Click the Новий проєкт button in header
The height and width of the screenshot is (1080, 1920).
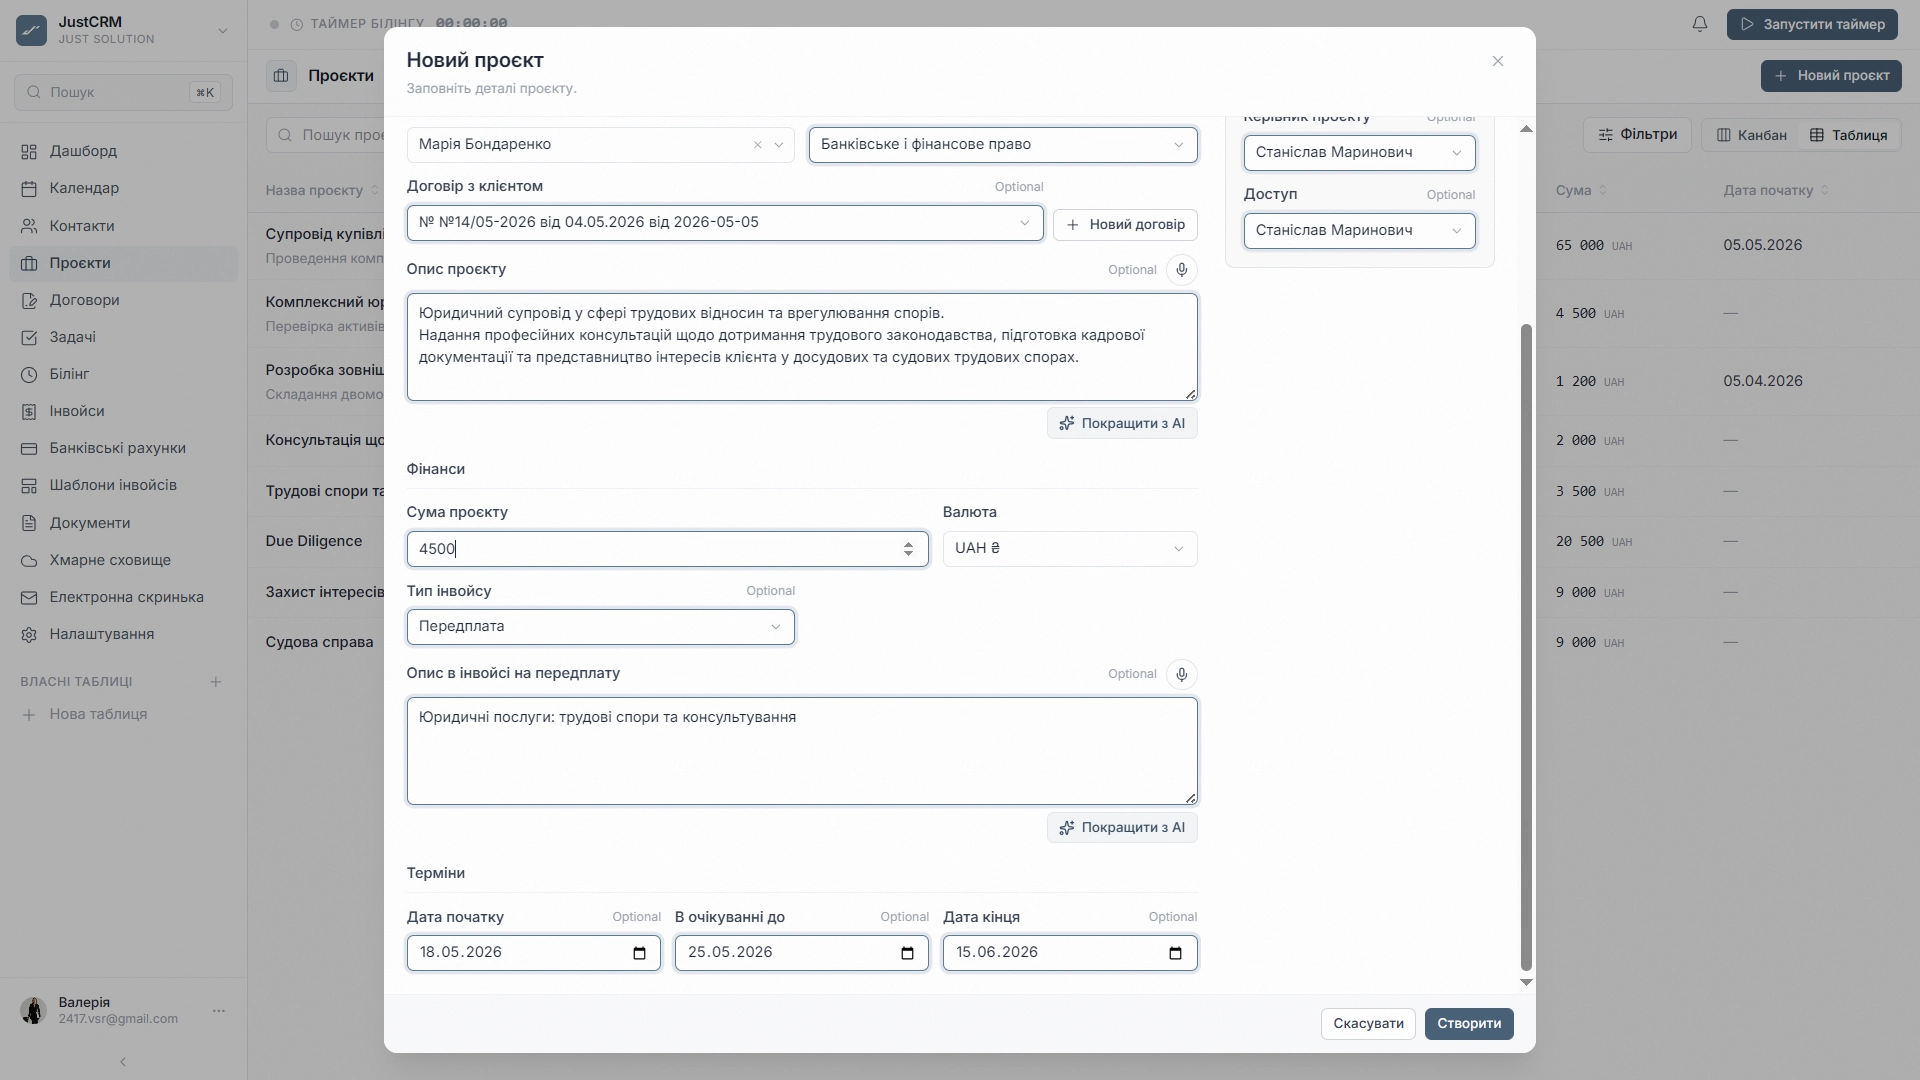[x=1830, y=76]
